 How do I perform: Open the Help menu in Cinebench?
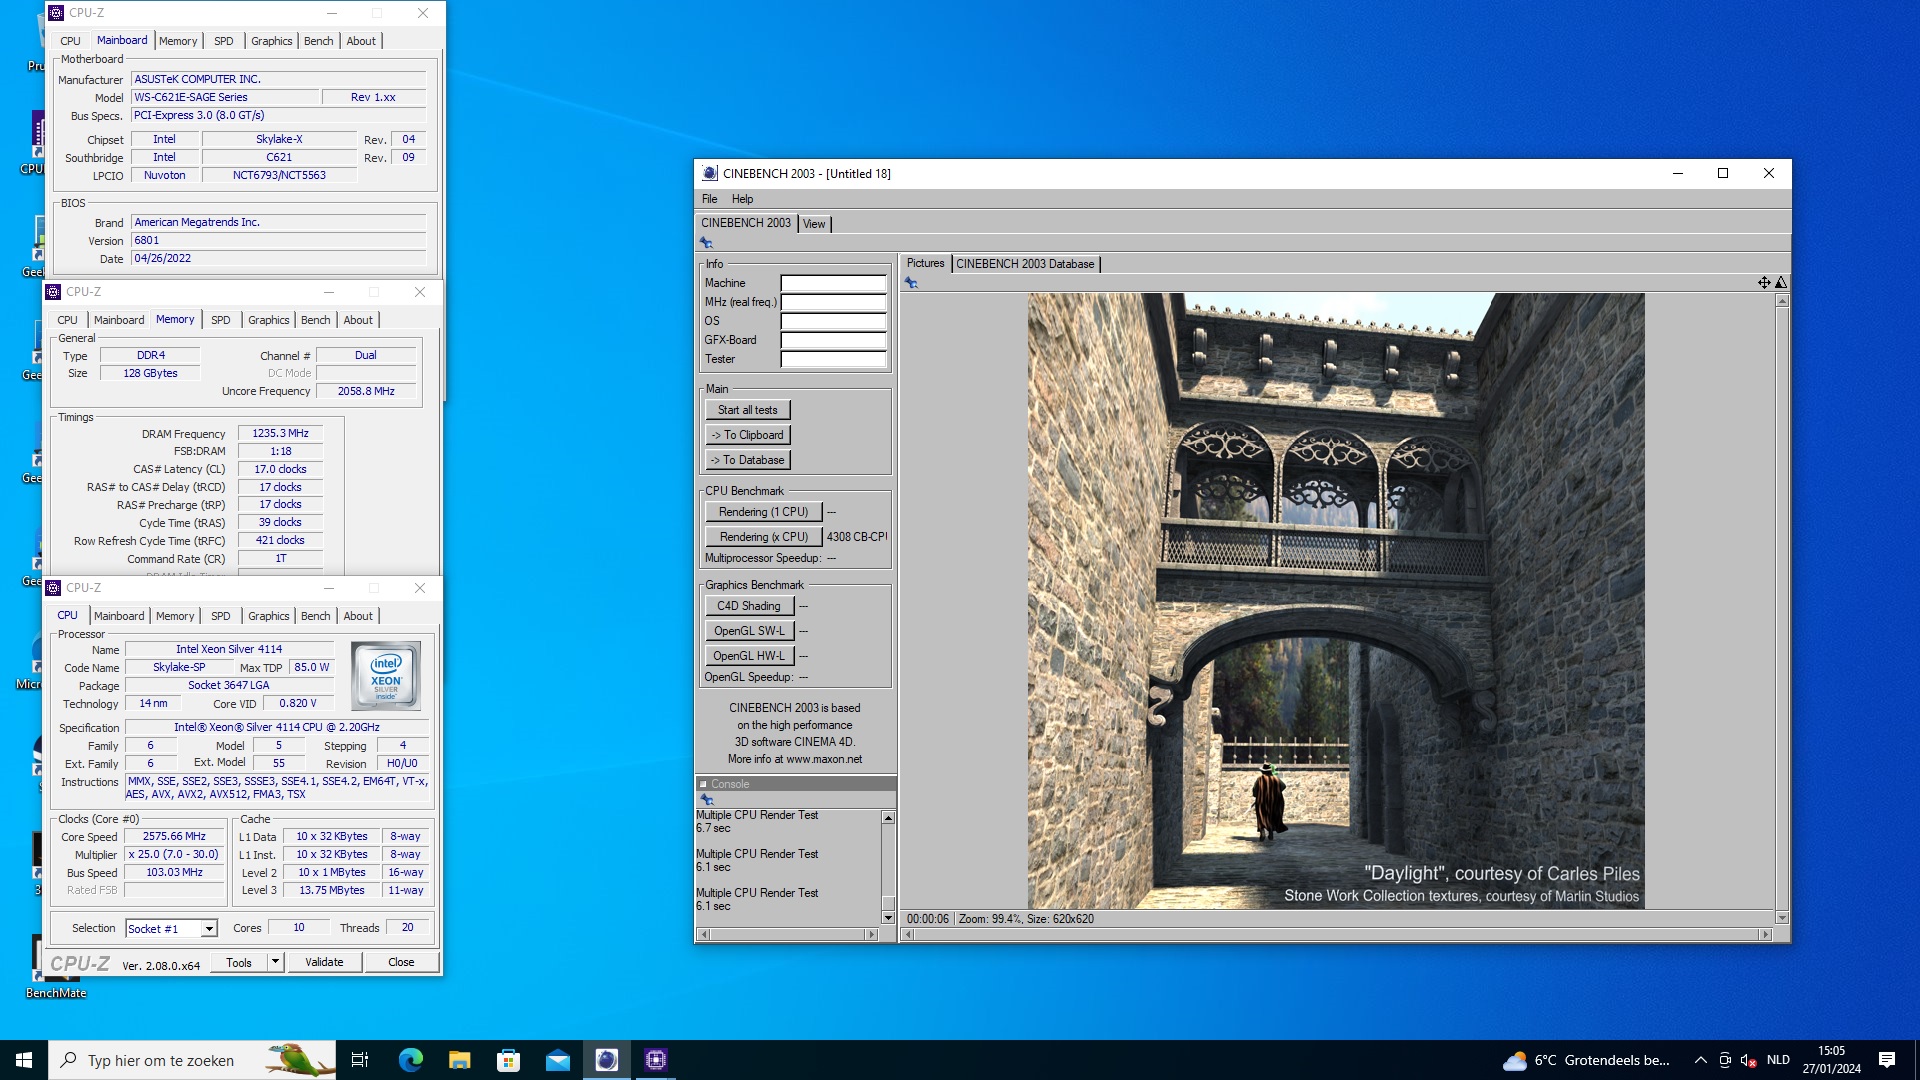tap(742, 199)
